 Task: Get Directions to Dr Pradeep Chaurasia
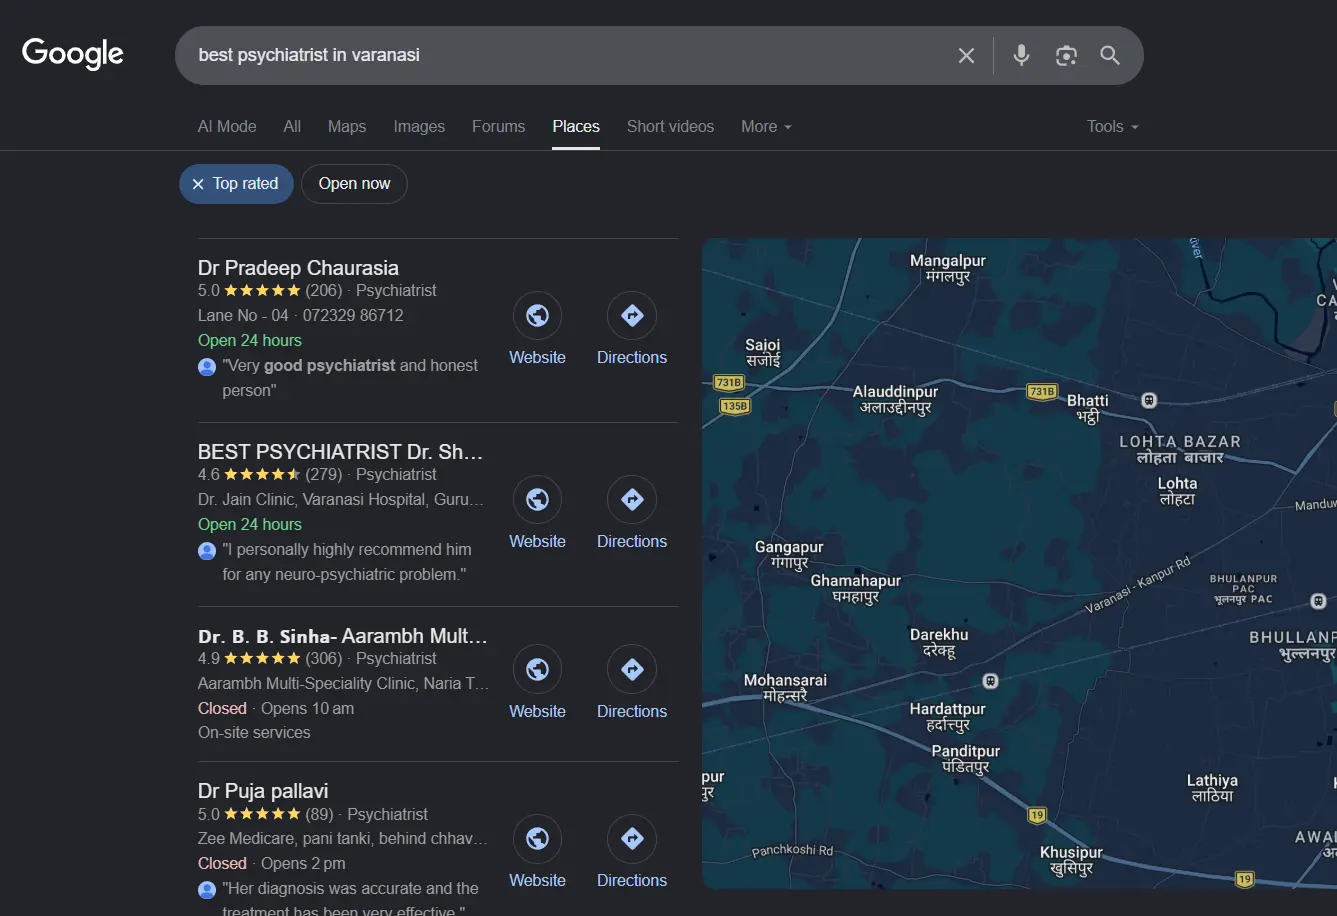pyautogui.click(x=631, y=314)
